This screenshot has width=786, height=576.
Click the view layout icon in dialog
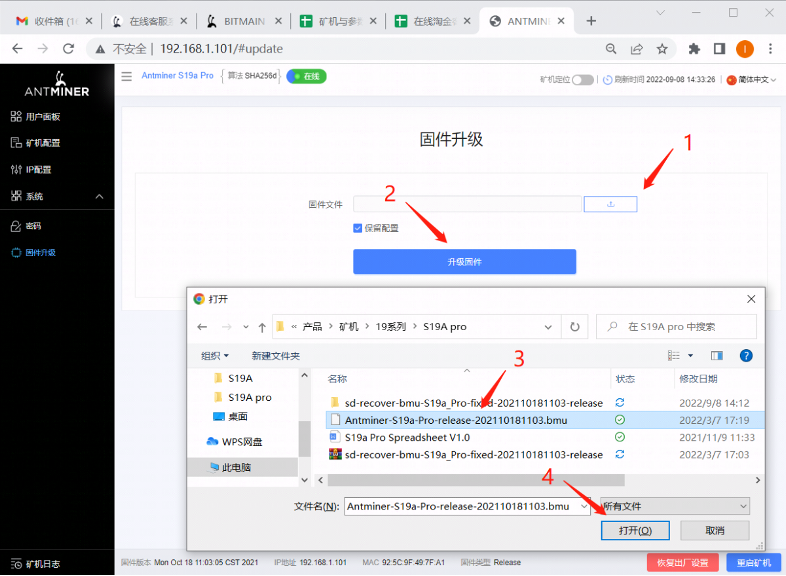click(674, 355)
